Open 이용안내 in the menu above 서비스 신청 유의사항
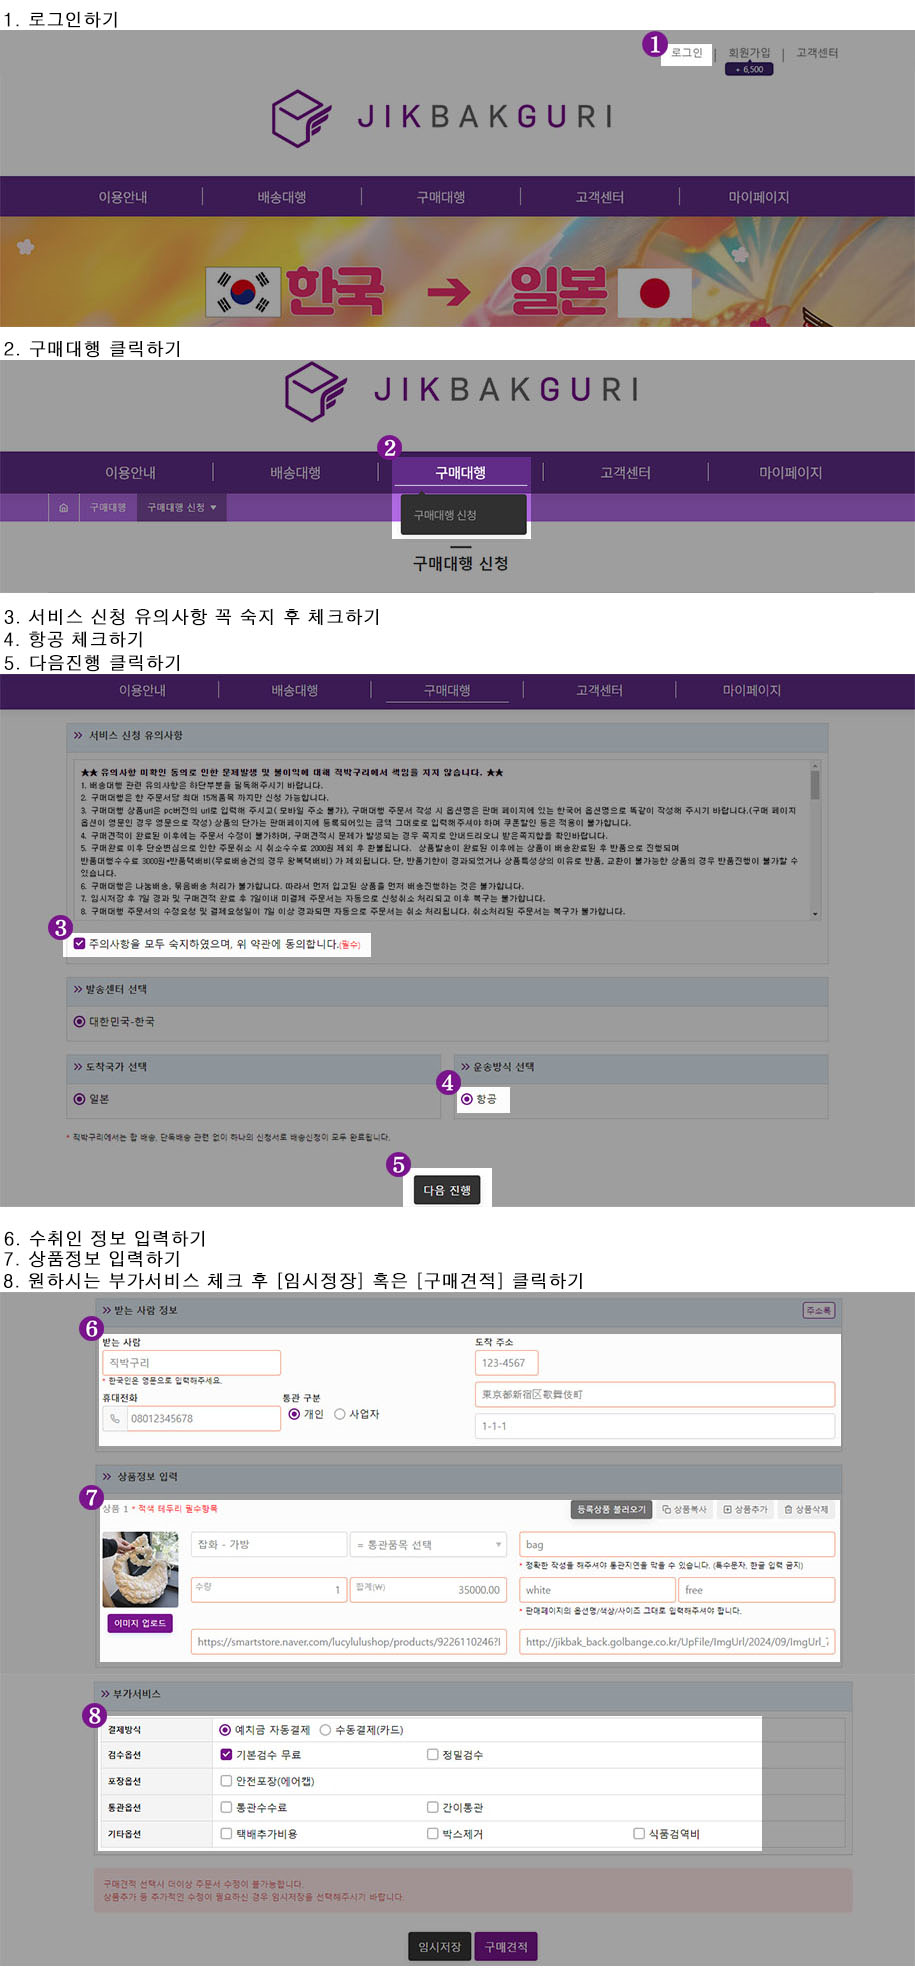The width and height of the screenshot is (915, 1982). click(x=143, y=690)
